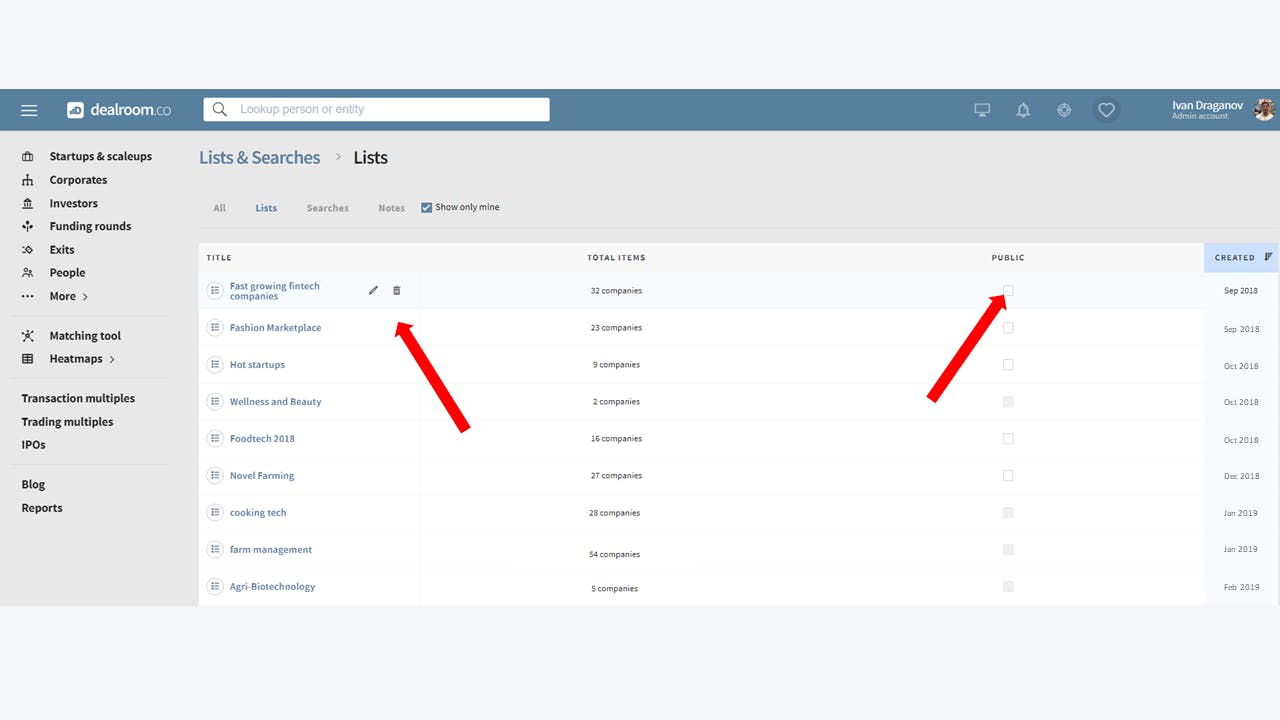This screenshot has width=1280, height=720.
Task: Open the hamburger navigation menu
Action: click(29, 110)
